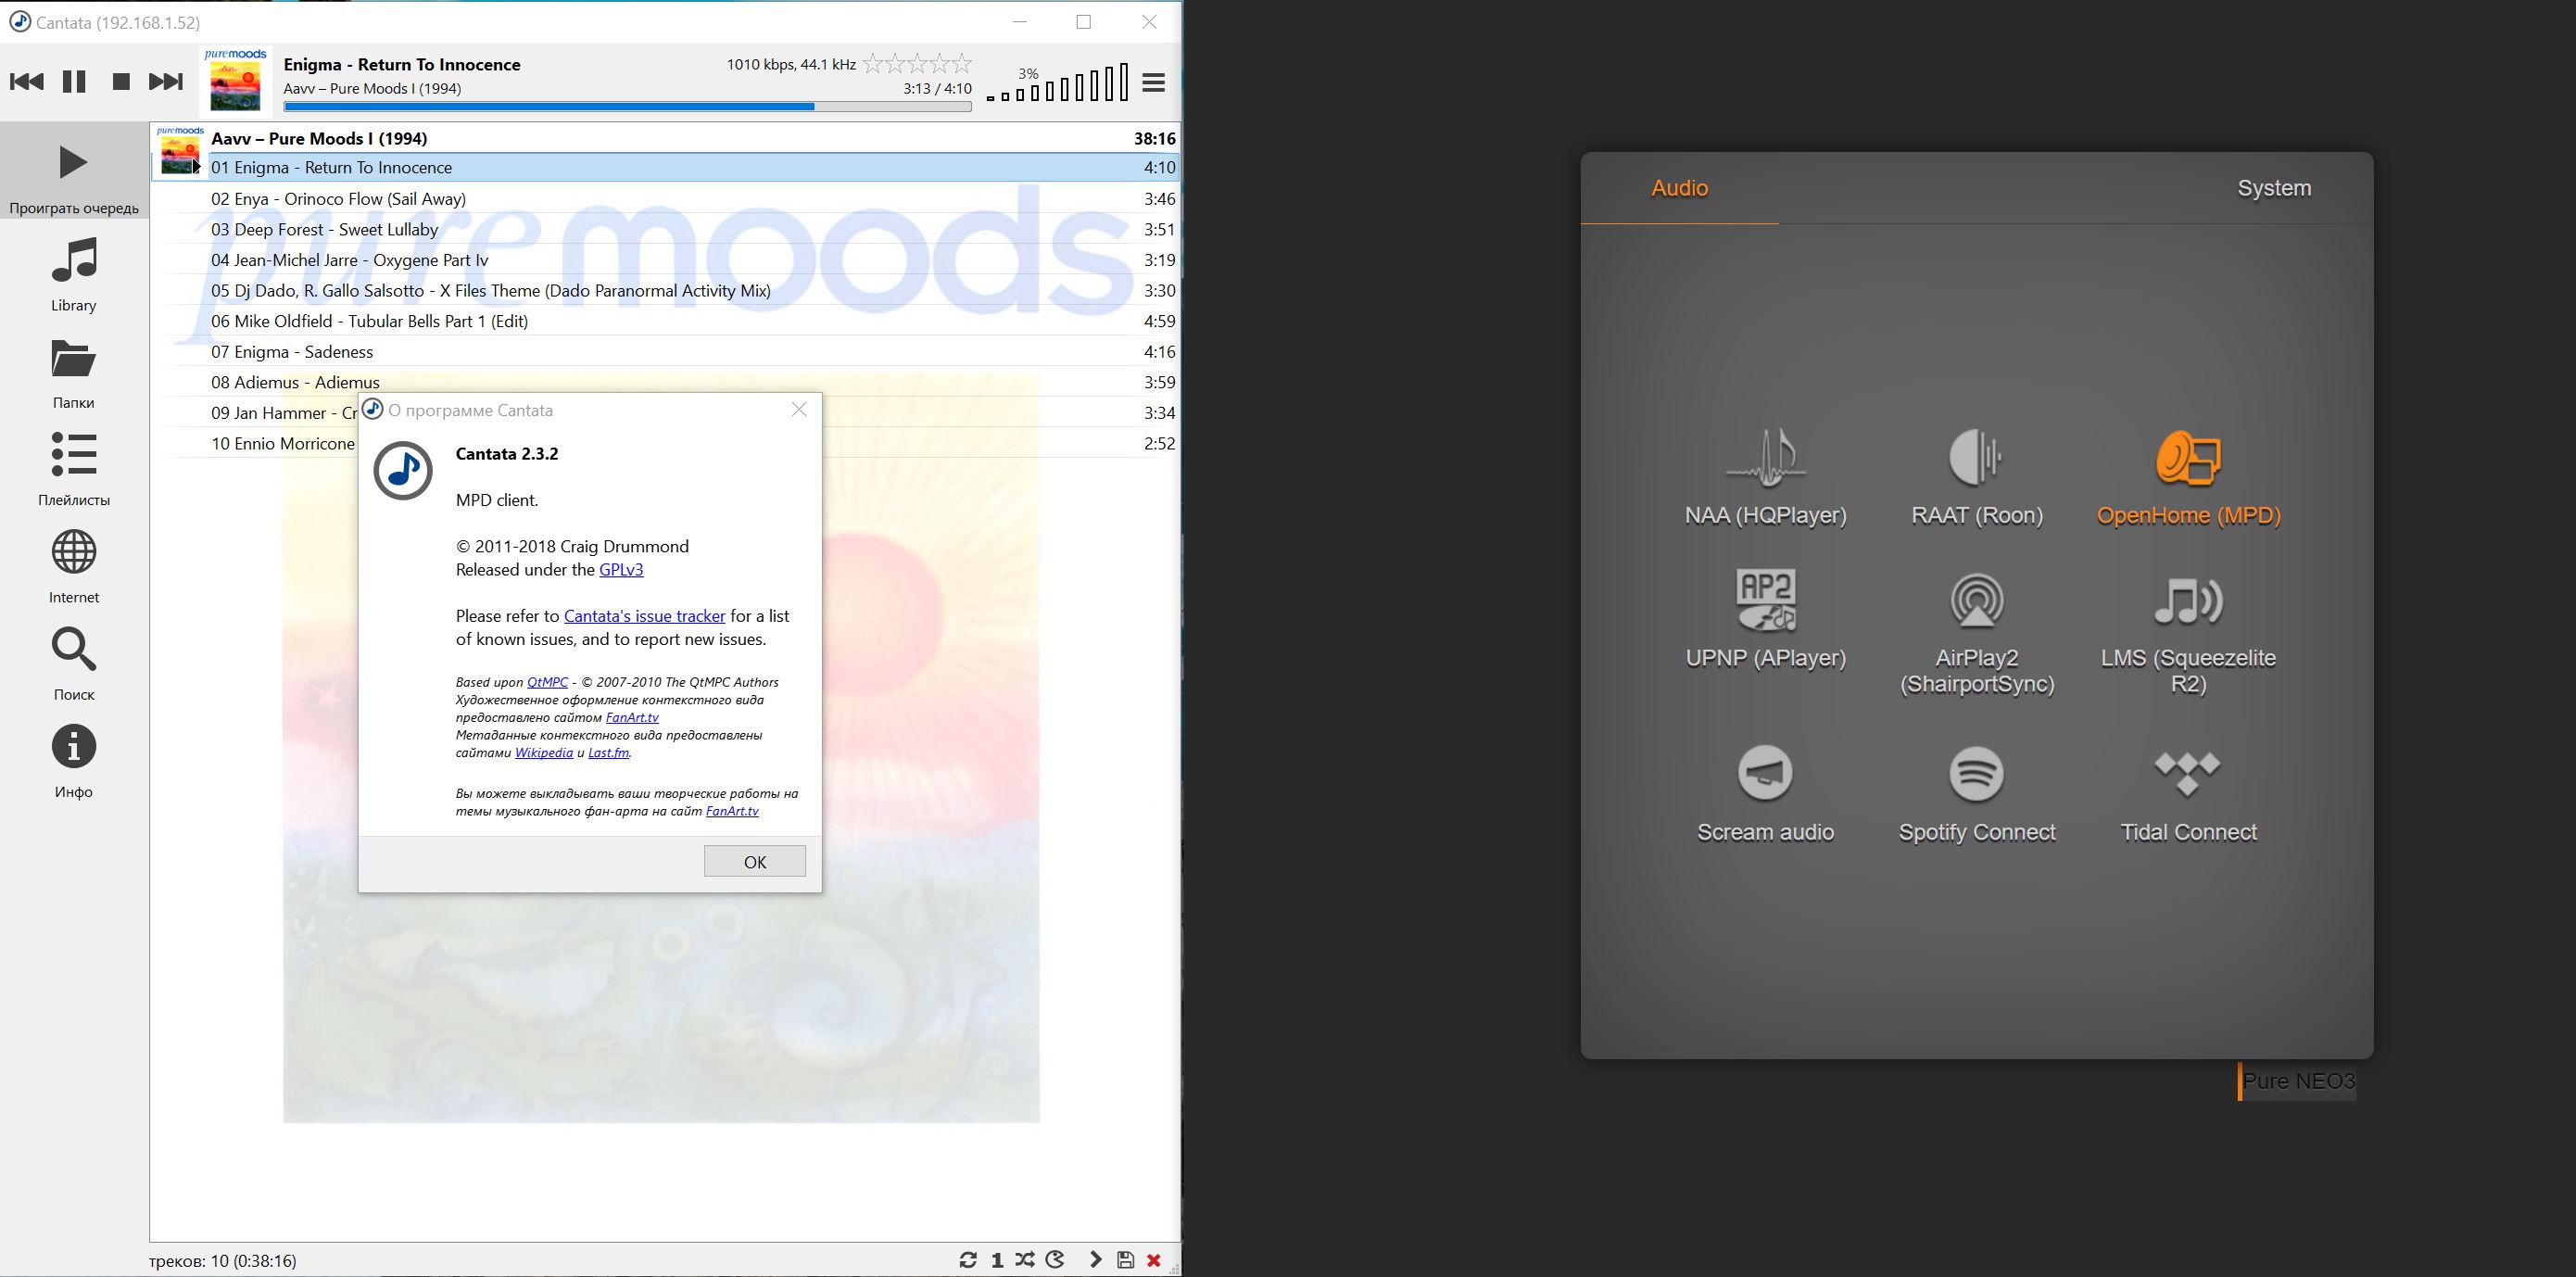Open the Cantata's issue tracker link

pyautogui.click(x=644, y=616)
